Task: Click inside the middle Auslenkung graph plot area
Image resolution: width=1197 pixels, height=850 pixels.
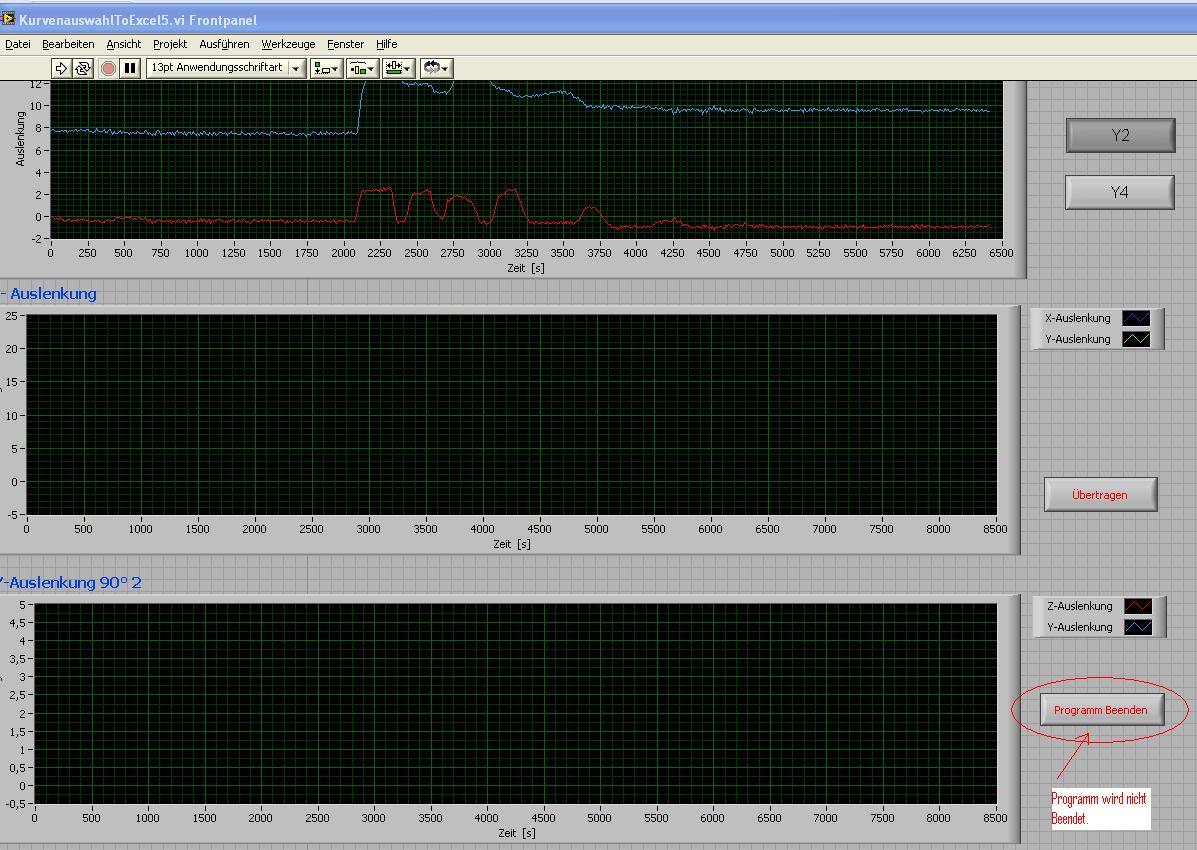Action: (x=511, y=415)
